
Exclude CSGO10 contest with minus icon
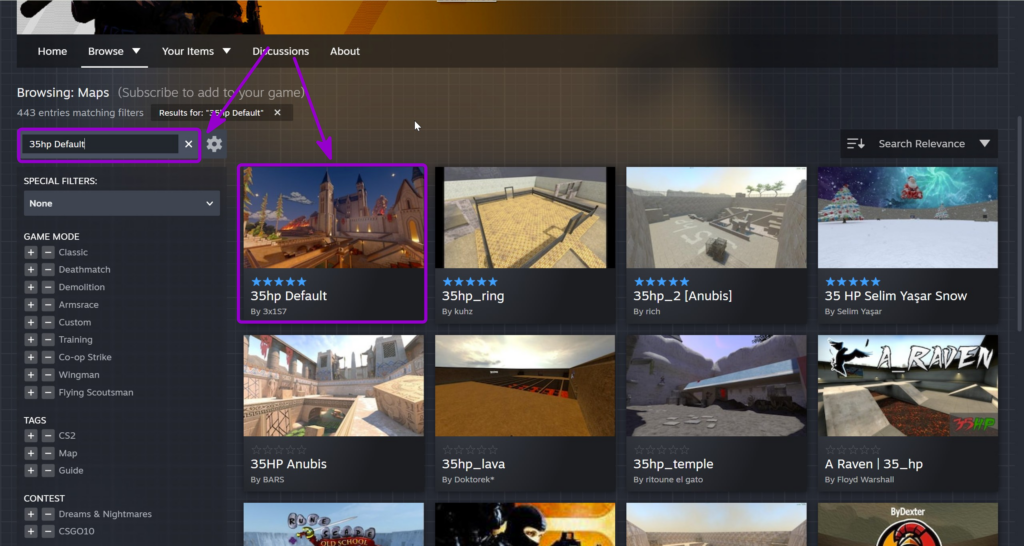(x=48, y=531)
